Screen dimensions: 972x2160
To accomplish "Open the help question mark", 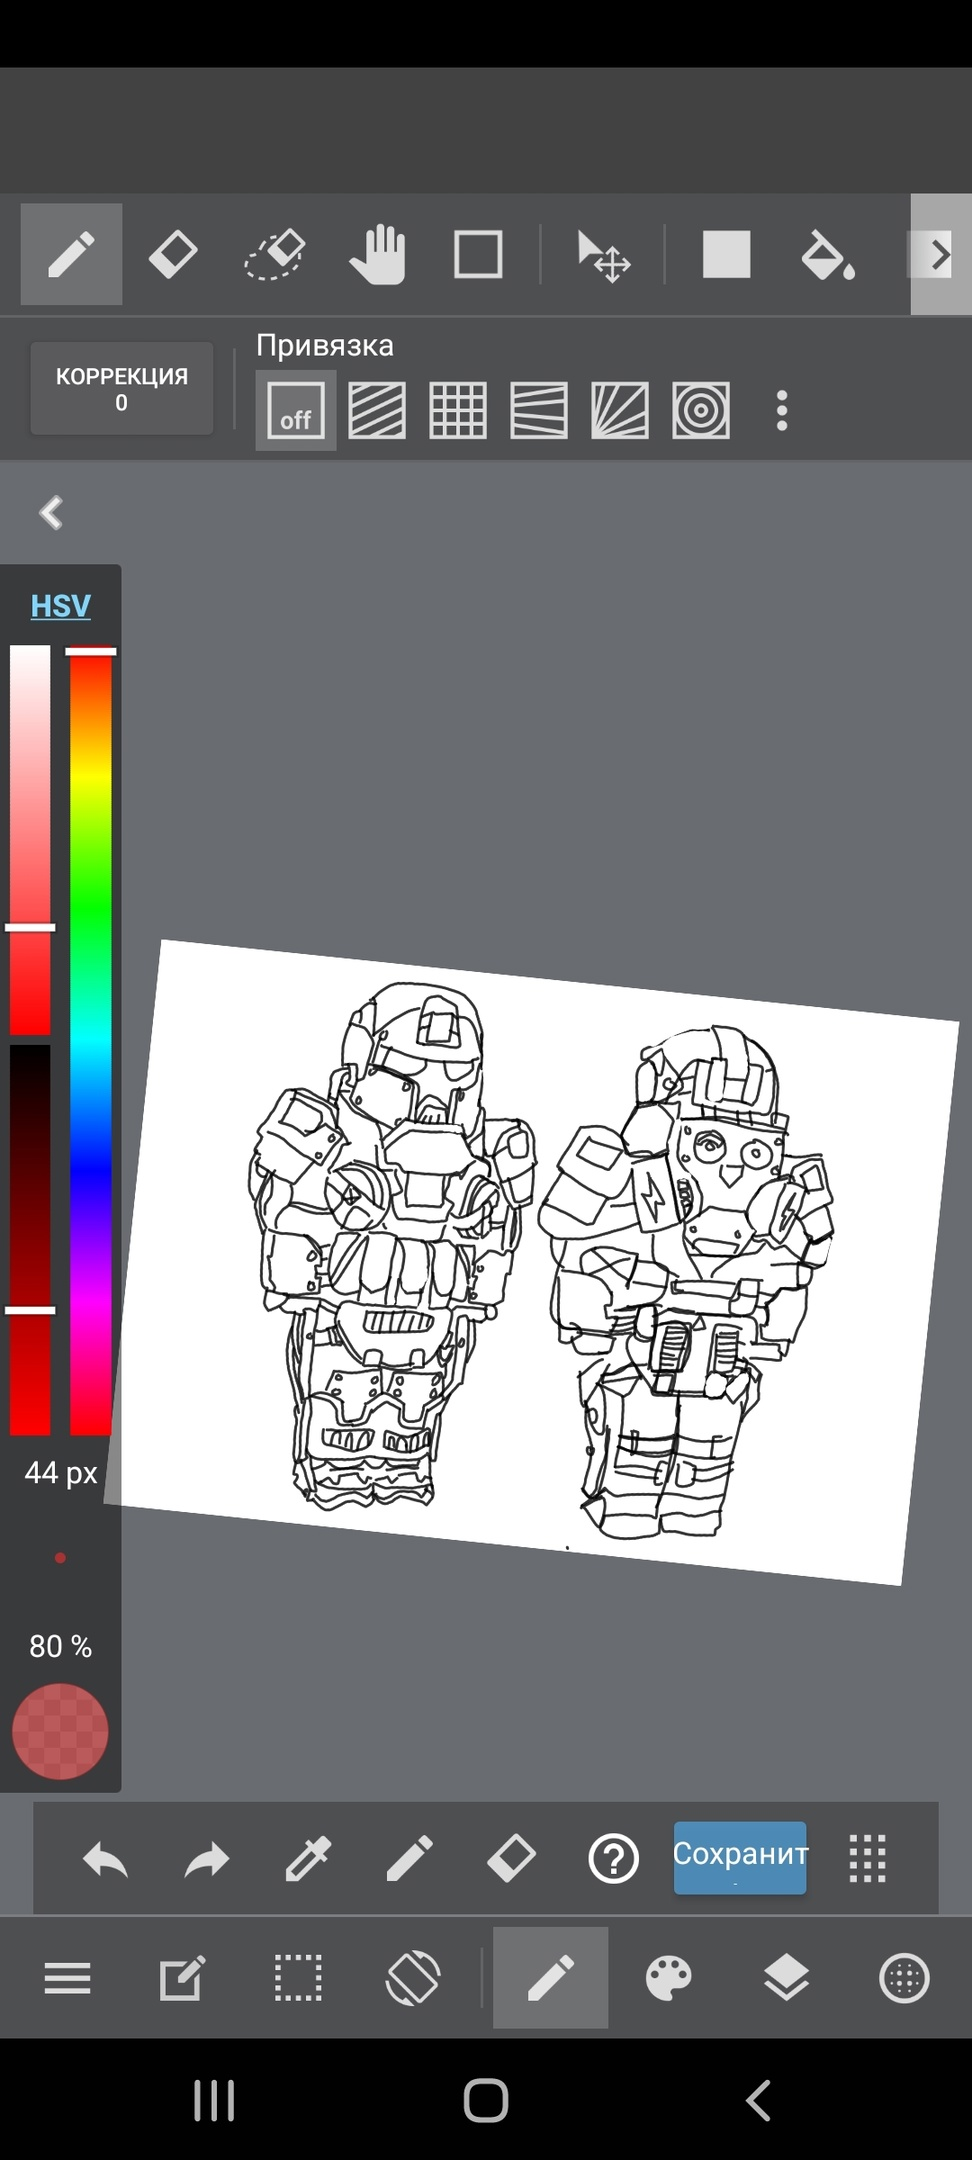I will tap(613, 1860).
